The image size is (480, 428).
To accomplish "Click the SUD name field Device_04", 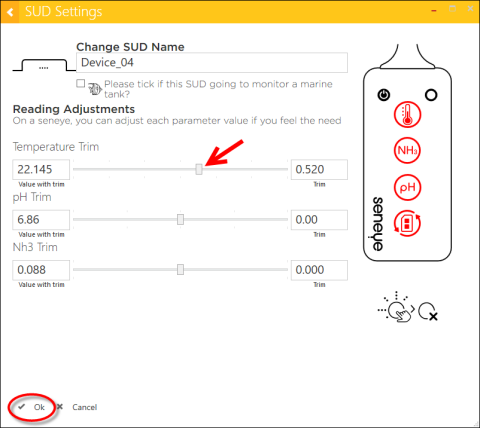I will 212,63.
